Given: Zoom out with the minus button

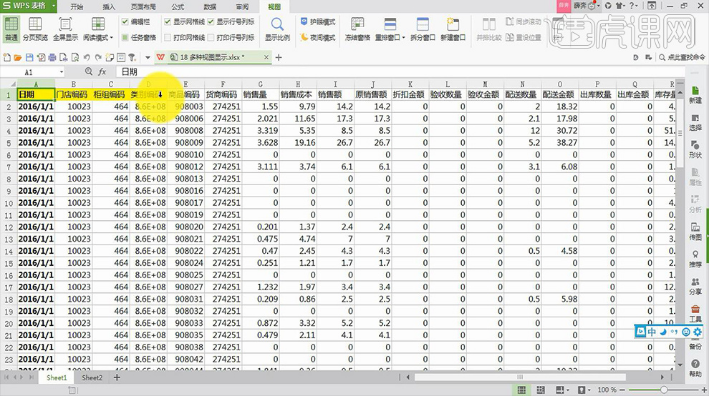Looking at the screenshot, I should coord(622,390).
